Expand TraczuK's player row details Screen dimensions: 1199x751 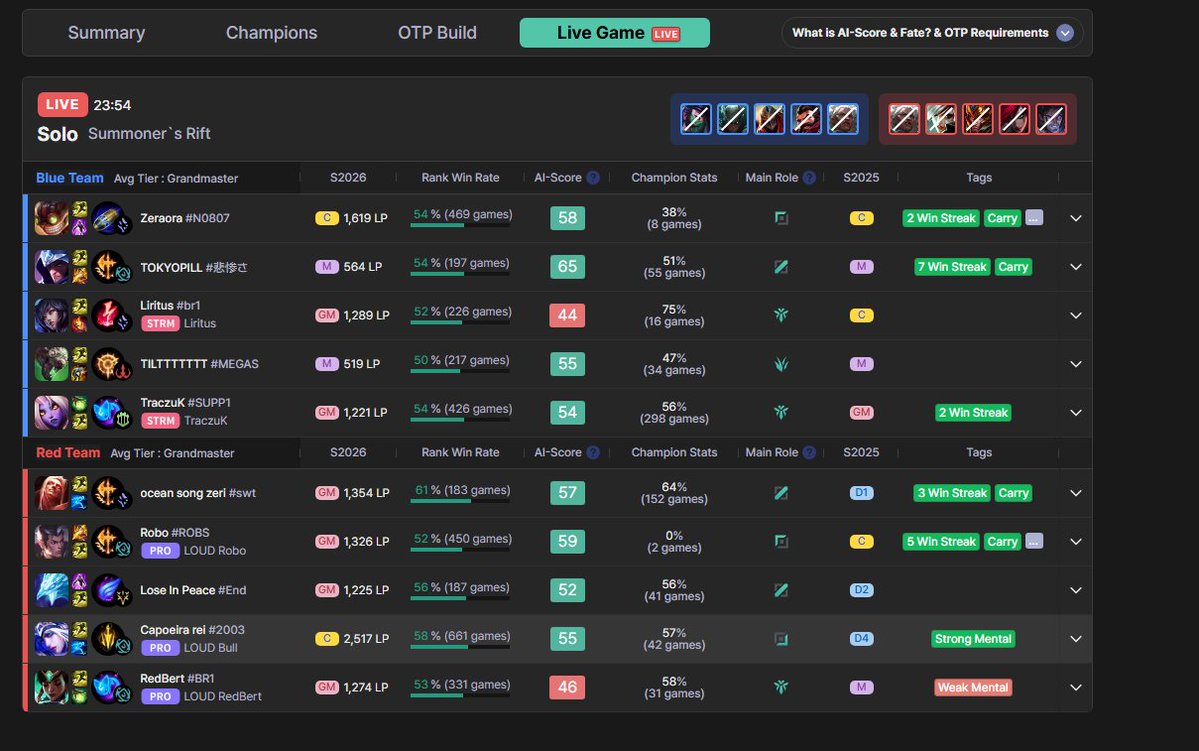point(1075,412)
